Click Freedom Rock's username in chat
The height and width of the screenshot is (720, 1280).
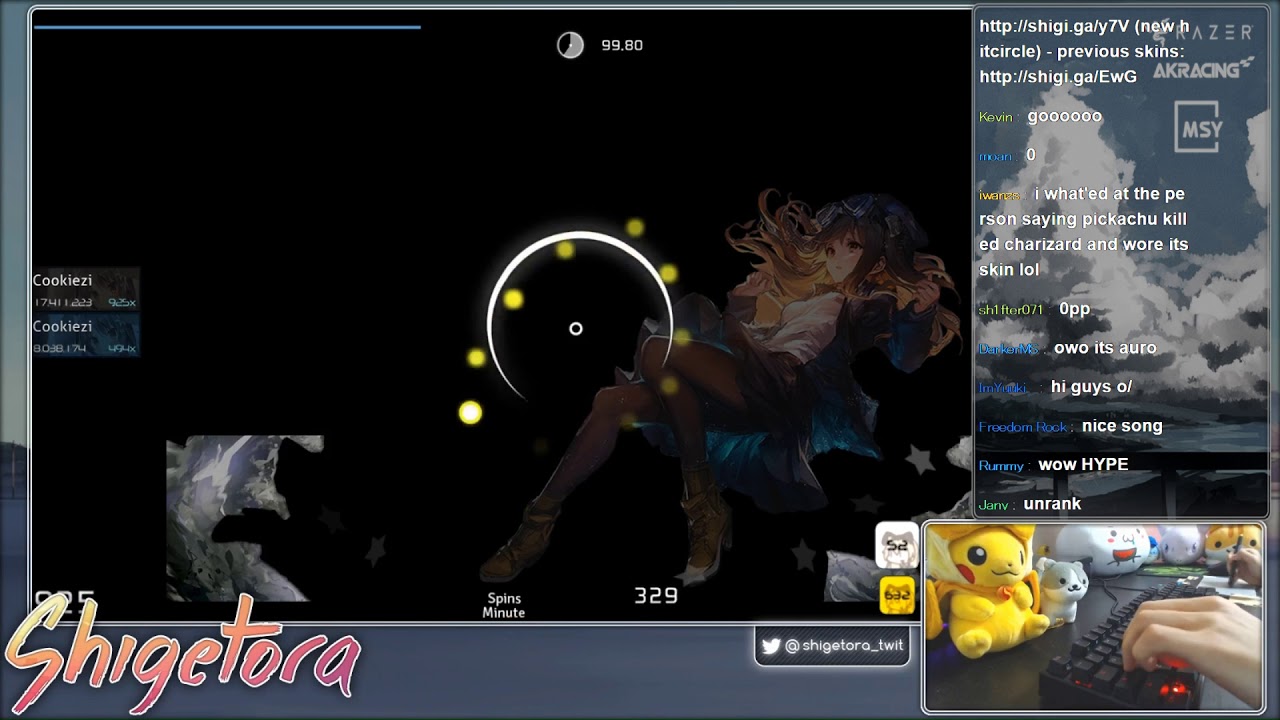pos(1023,427)
